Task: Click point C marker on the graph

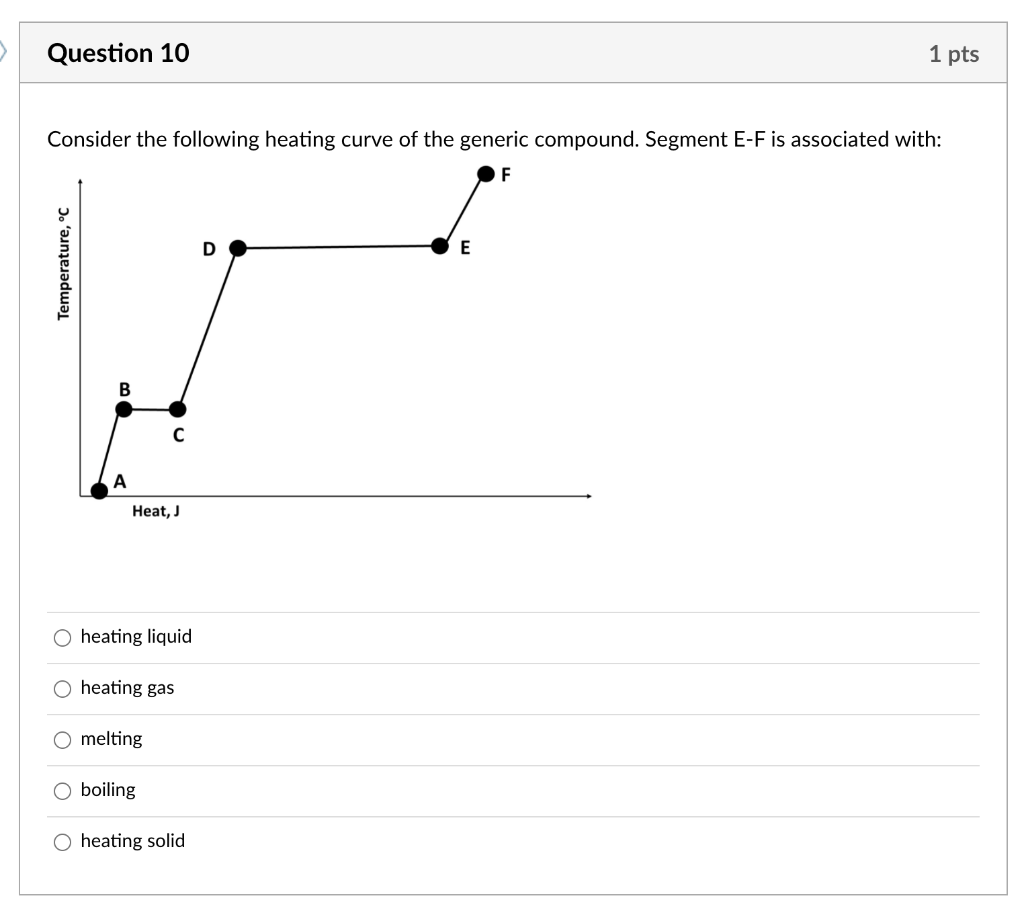Action: tap(178, 408)
